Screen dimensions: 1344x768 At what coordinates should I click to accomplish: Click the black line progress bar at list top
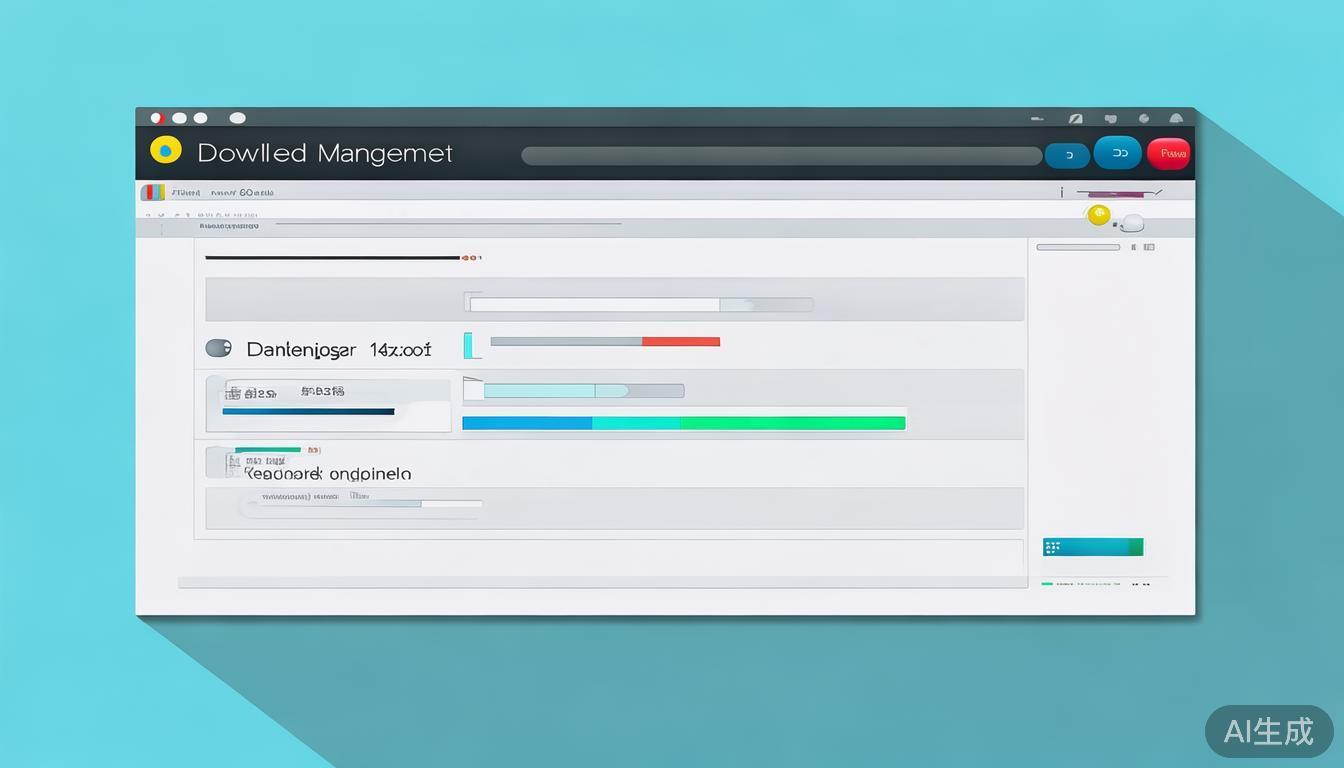tap(332, 258)
